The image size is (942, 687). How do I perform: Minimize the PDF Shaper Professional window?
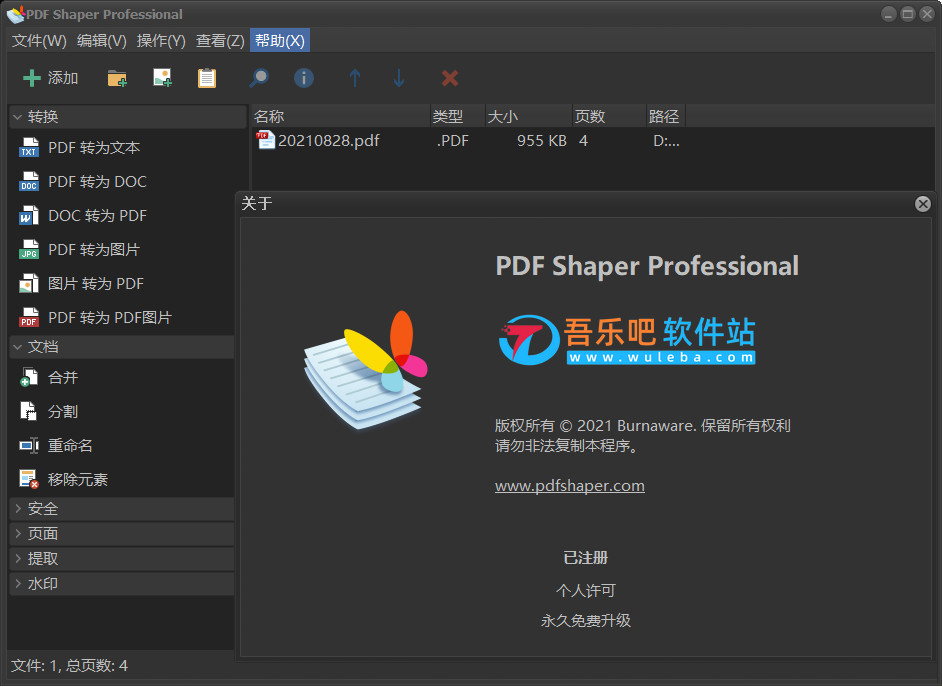(x=889, y=14)
